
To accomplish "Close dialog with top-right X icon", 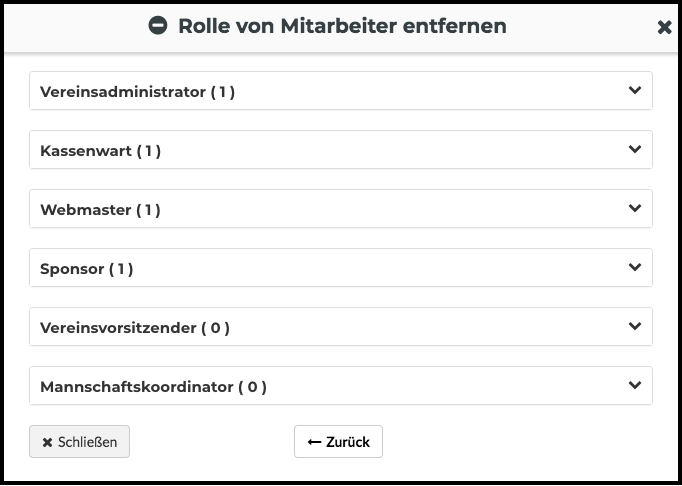I will pos(664,27).
